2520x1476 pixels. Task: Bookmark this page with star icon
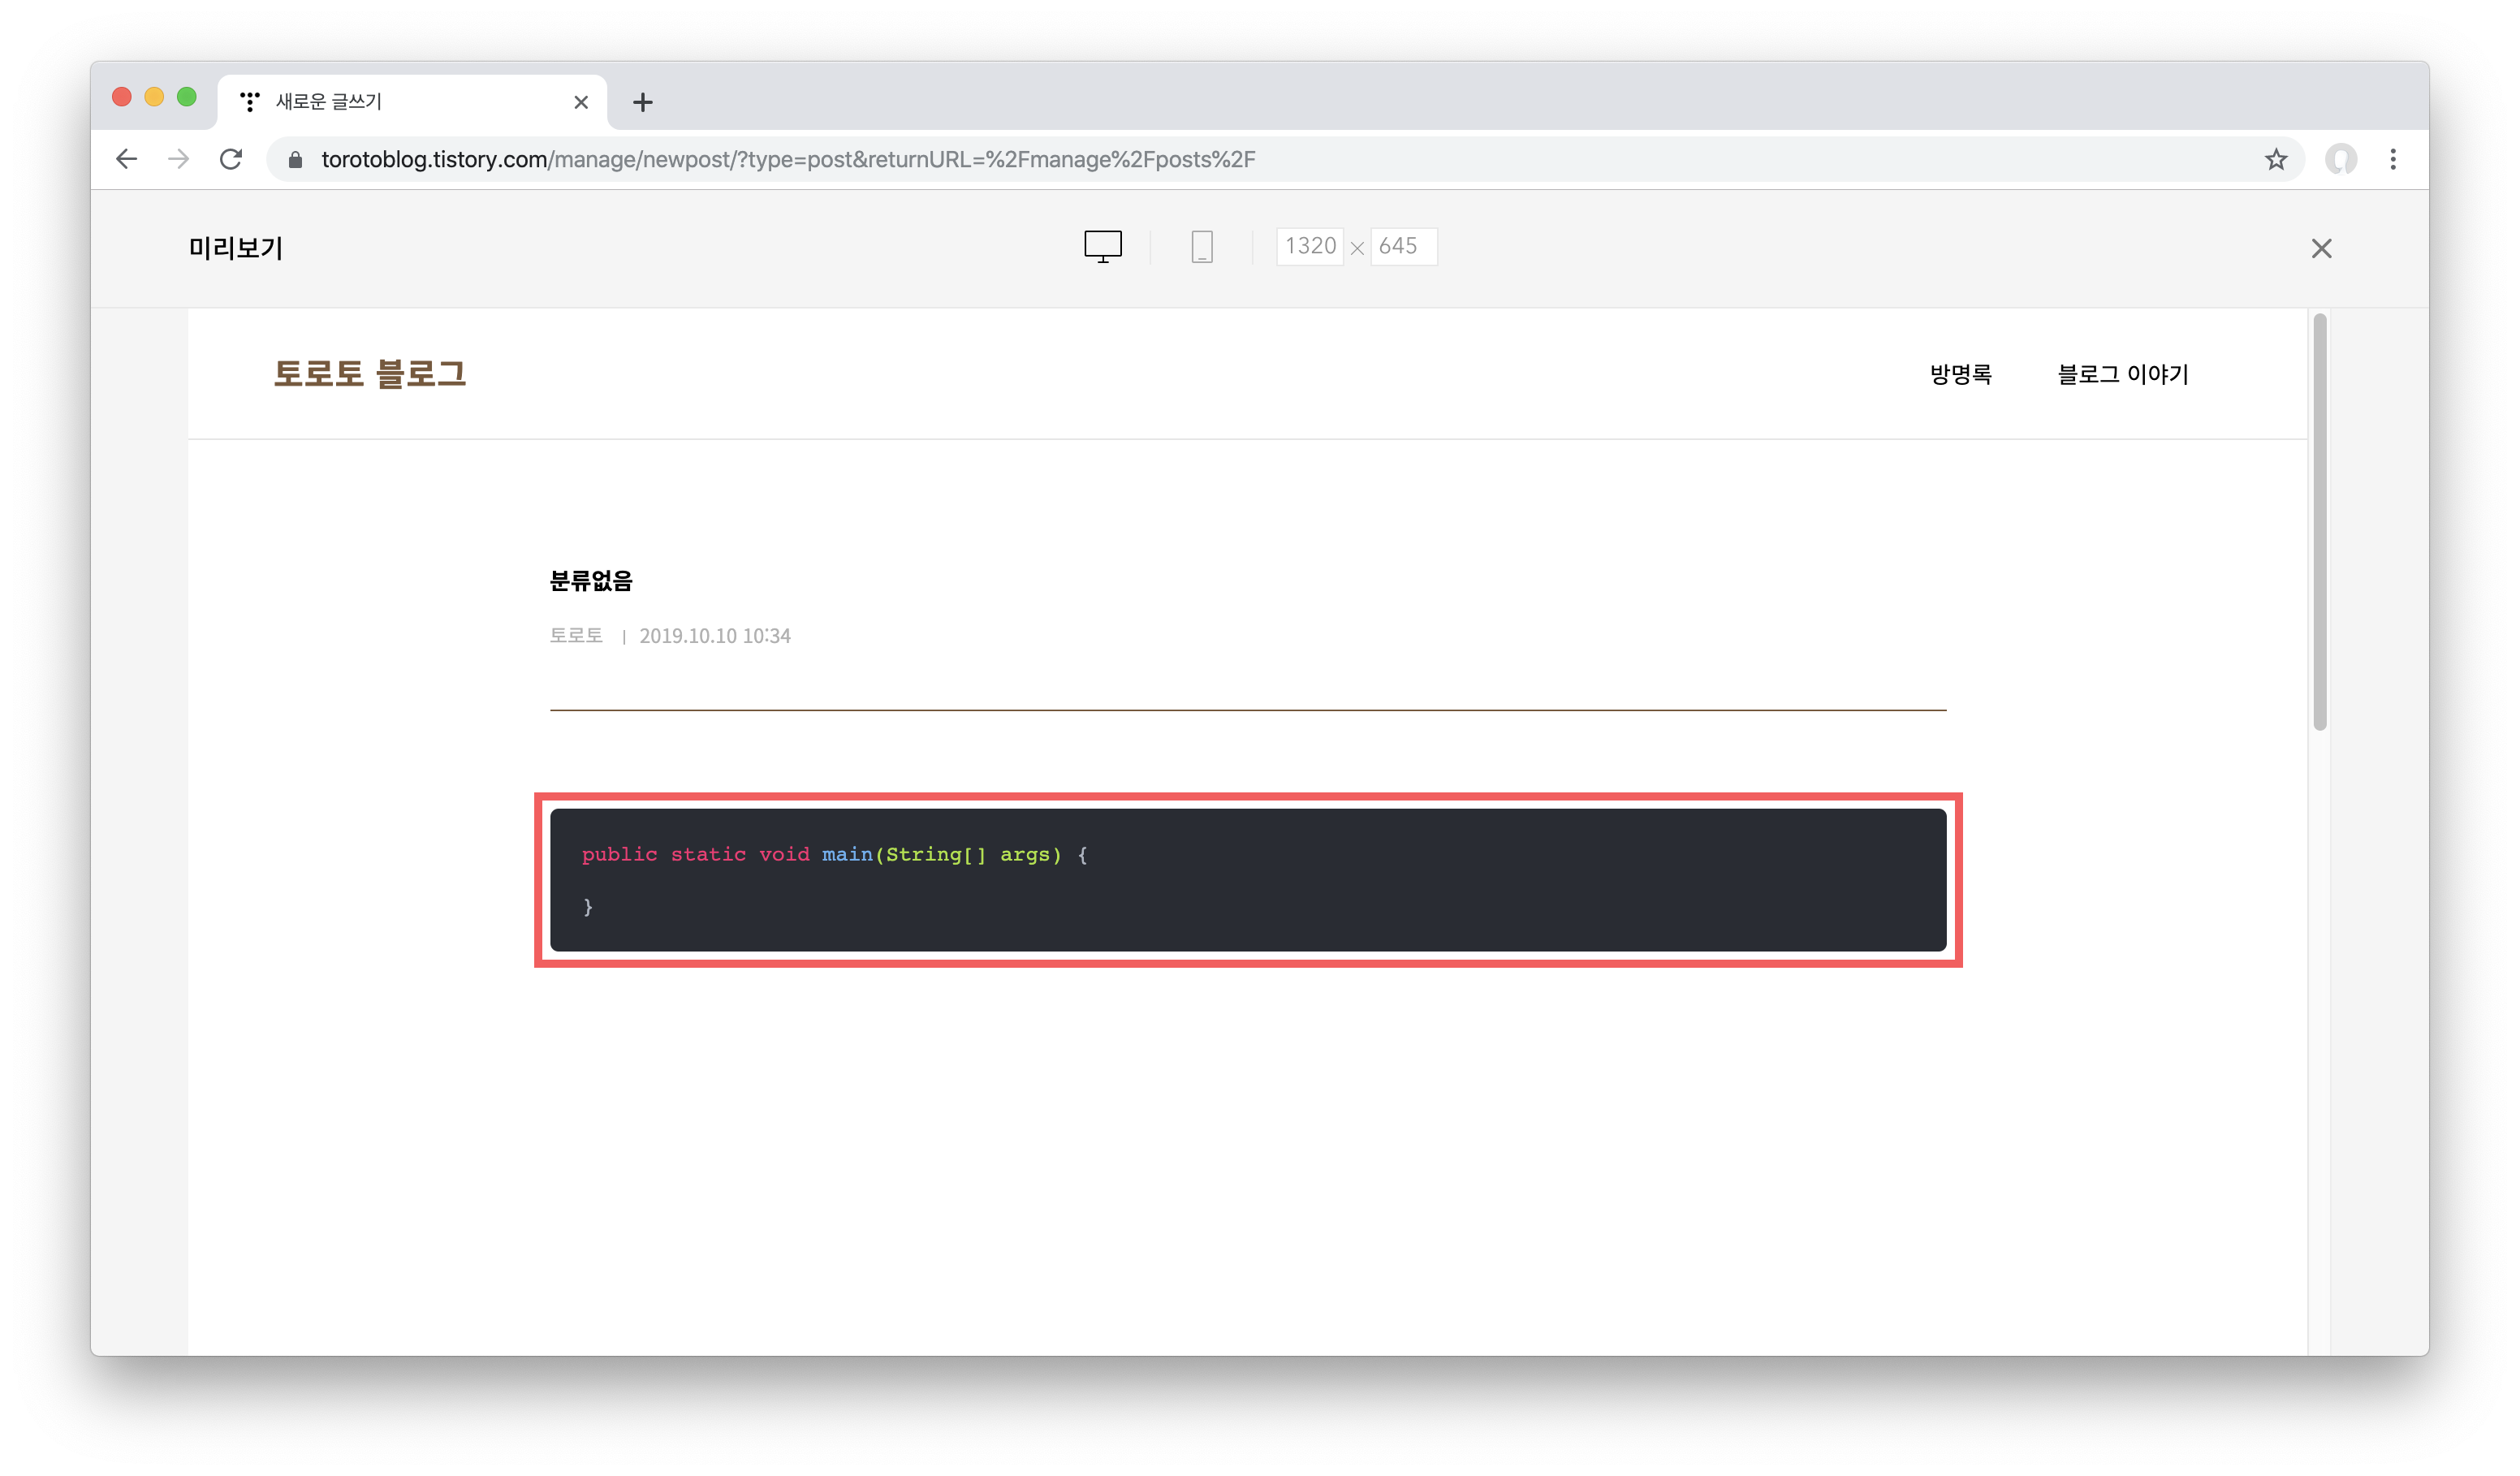(2276, 159)
